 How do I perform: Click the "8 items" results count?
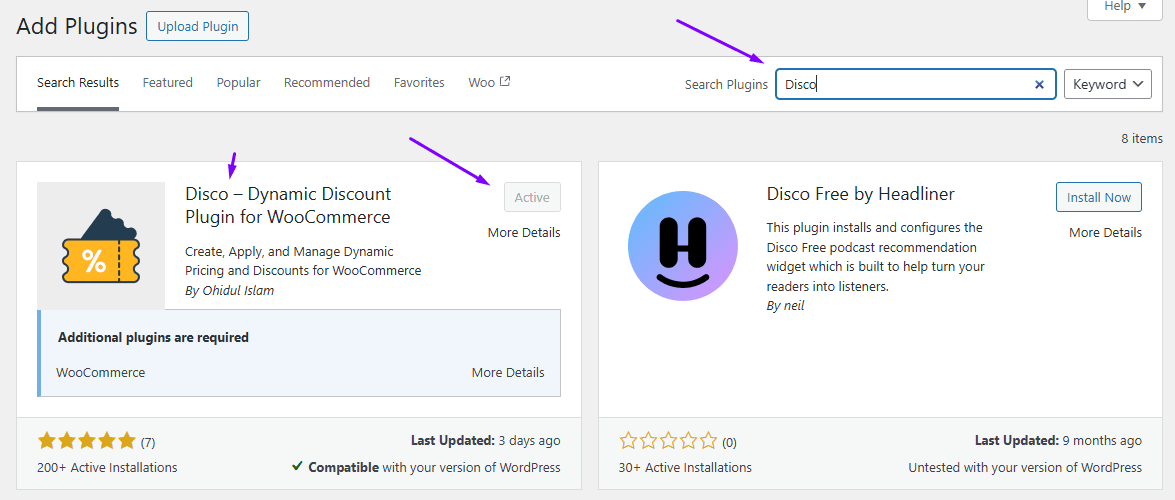pyautogui.click(x=1142, y=139)
